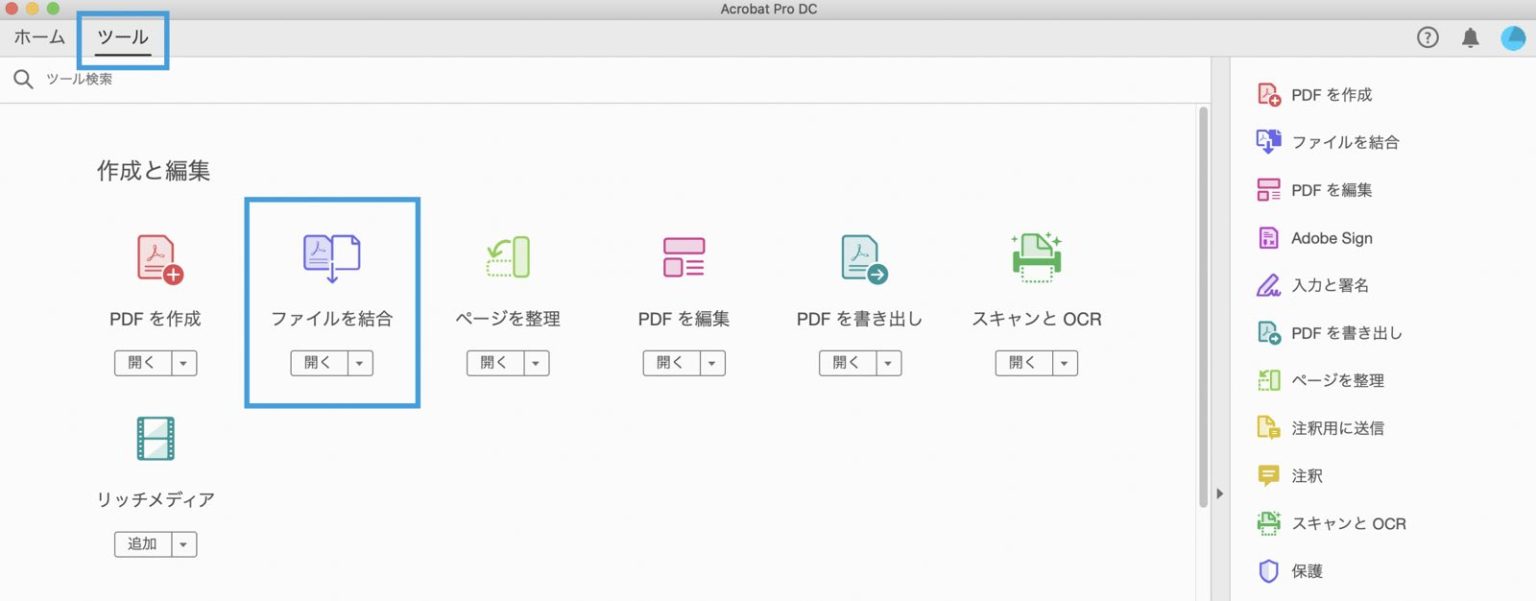
Task: Choose Adobe Sign in right sidebar
Action: click(1331, 238)
